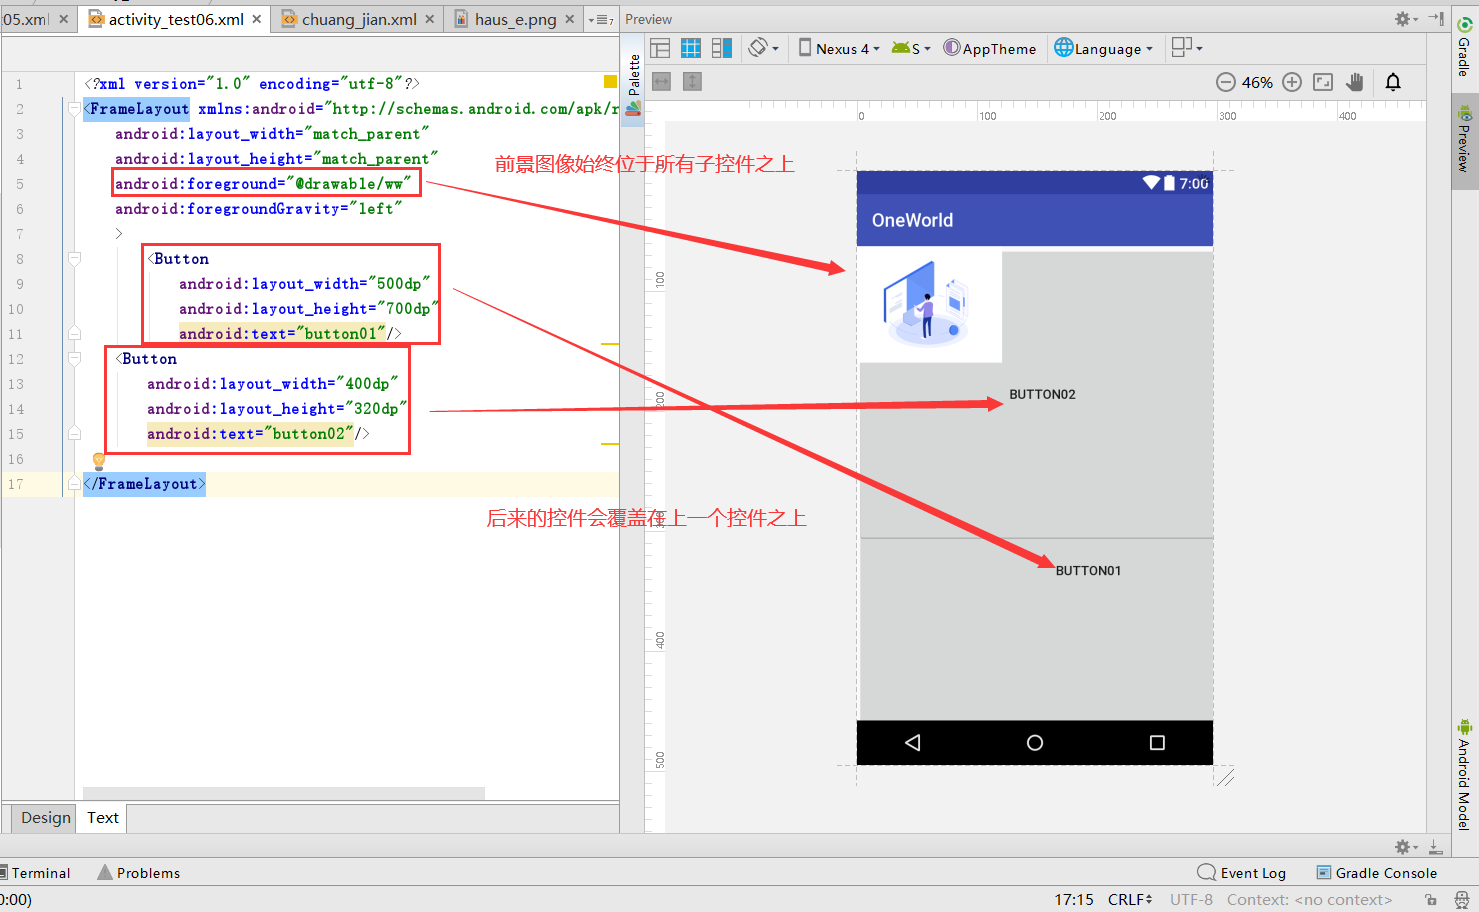Zoom in the preview
The image size is (1479, 912).
point(1292,82)
